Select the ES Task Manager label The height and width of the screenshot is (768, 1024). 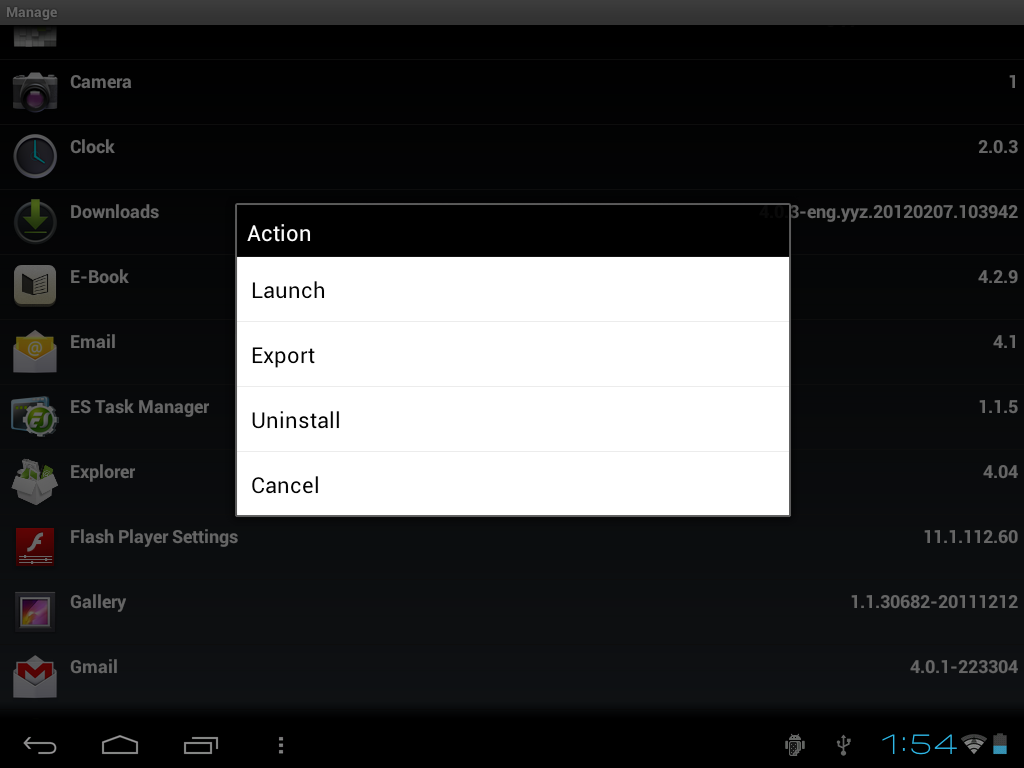point(139,408)
